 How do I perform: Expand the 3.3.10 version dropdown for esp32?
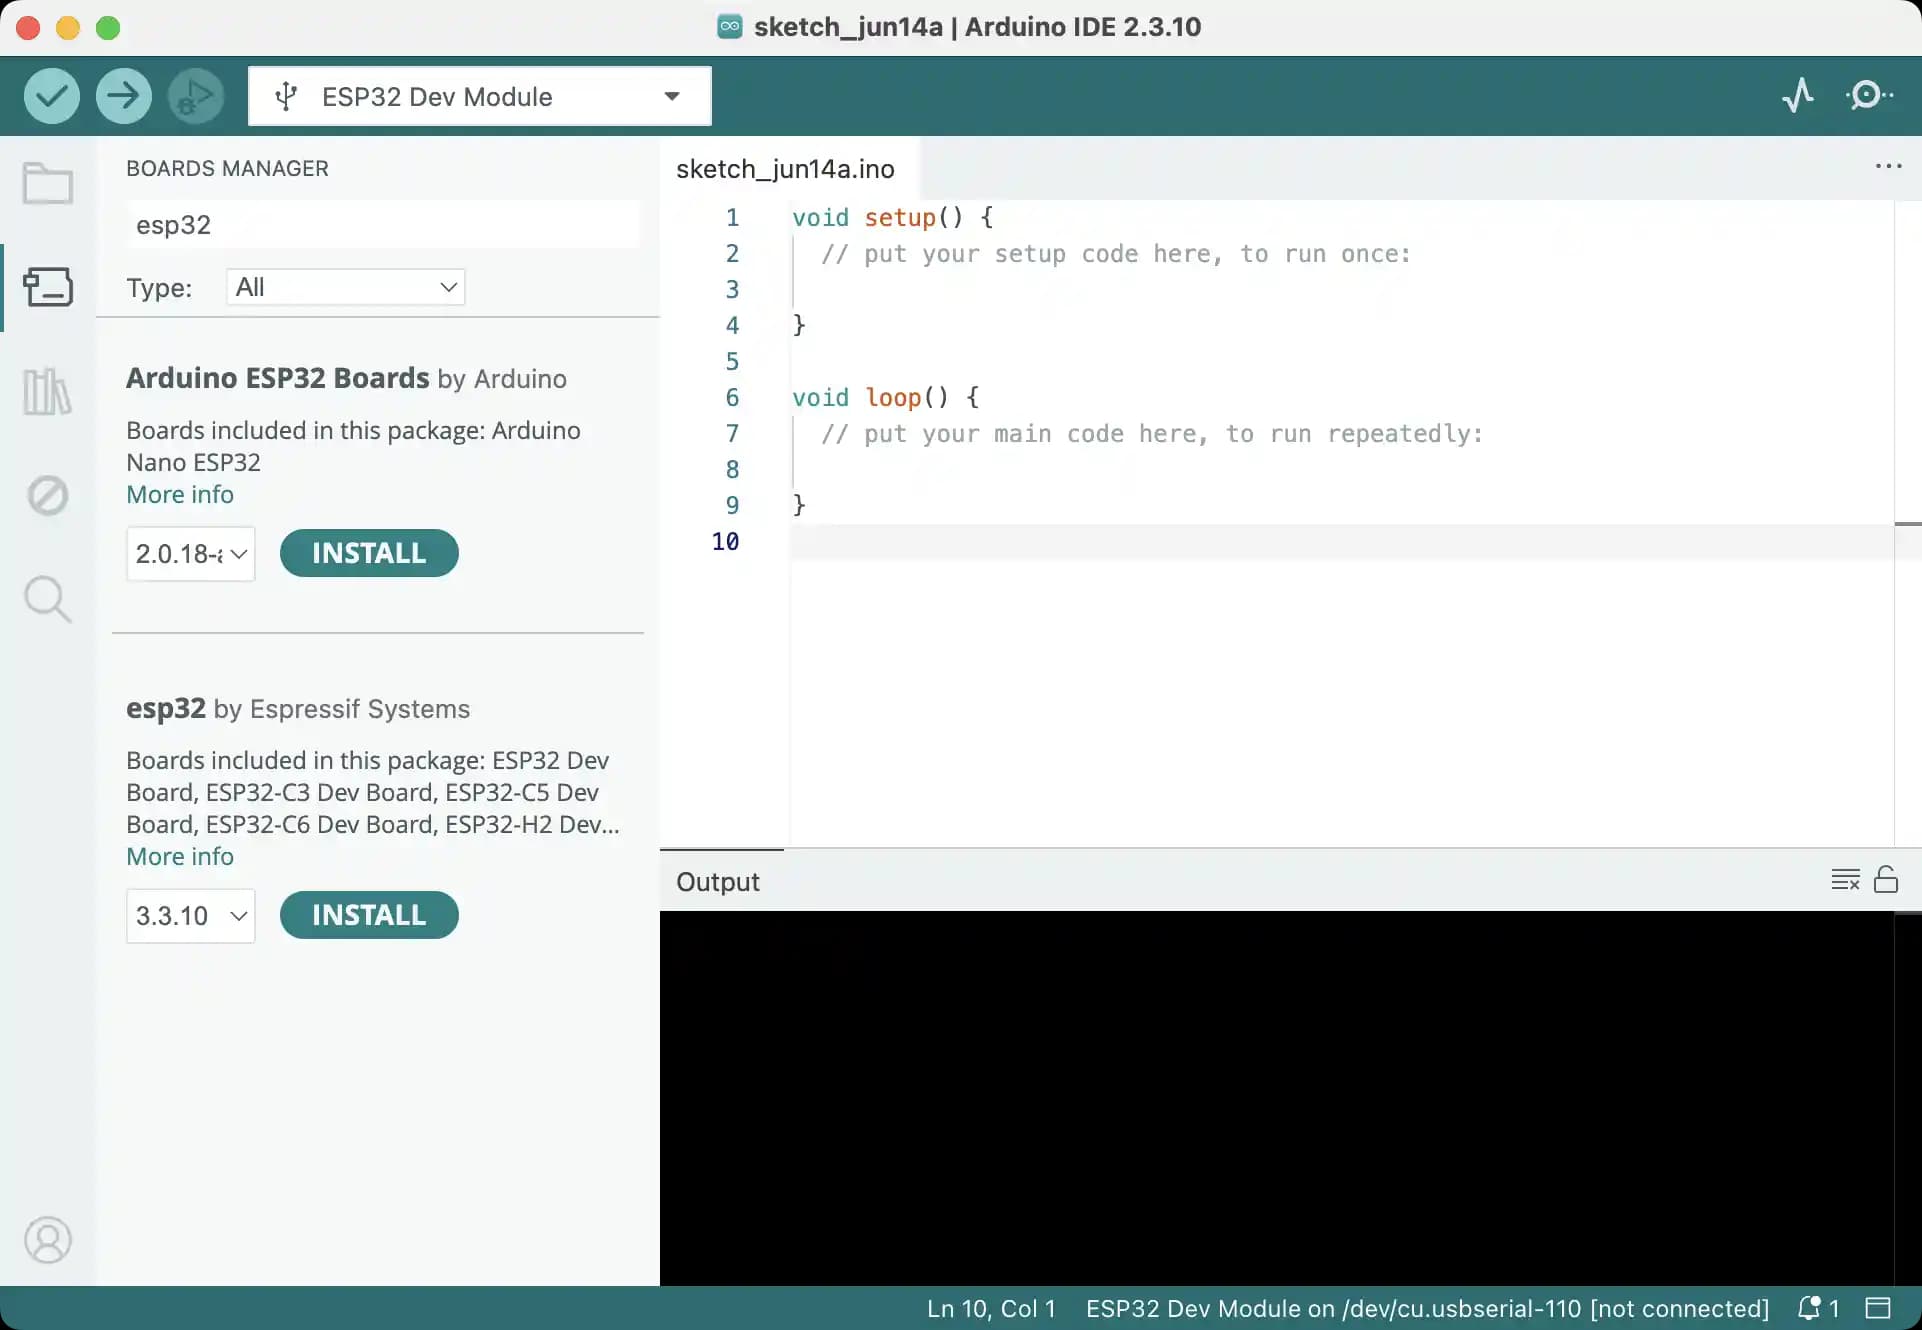tap(191, 915)
